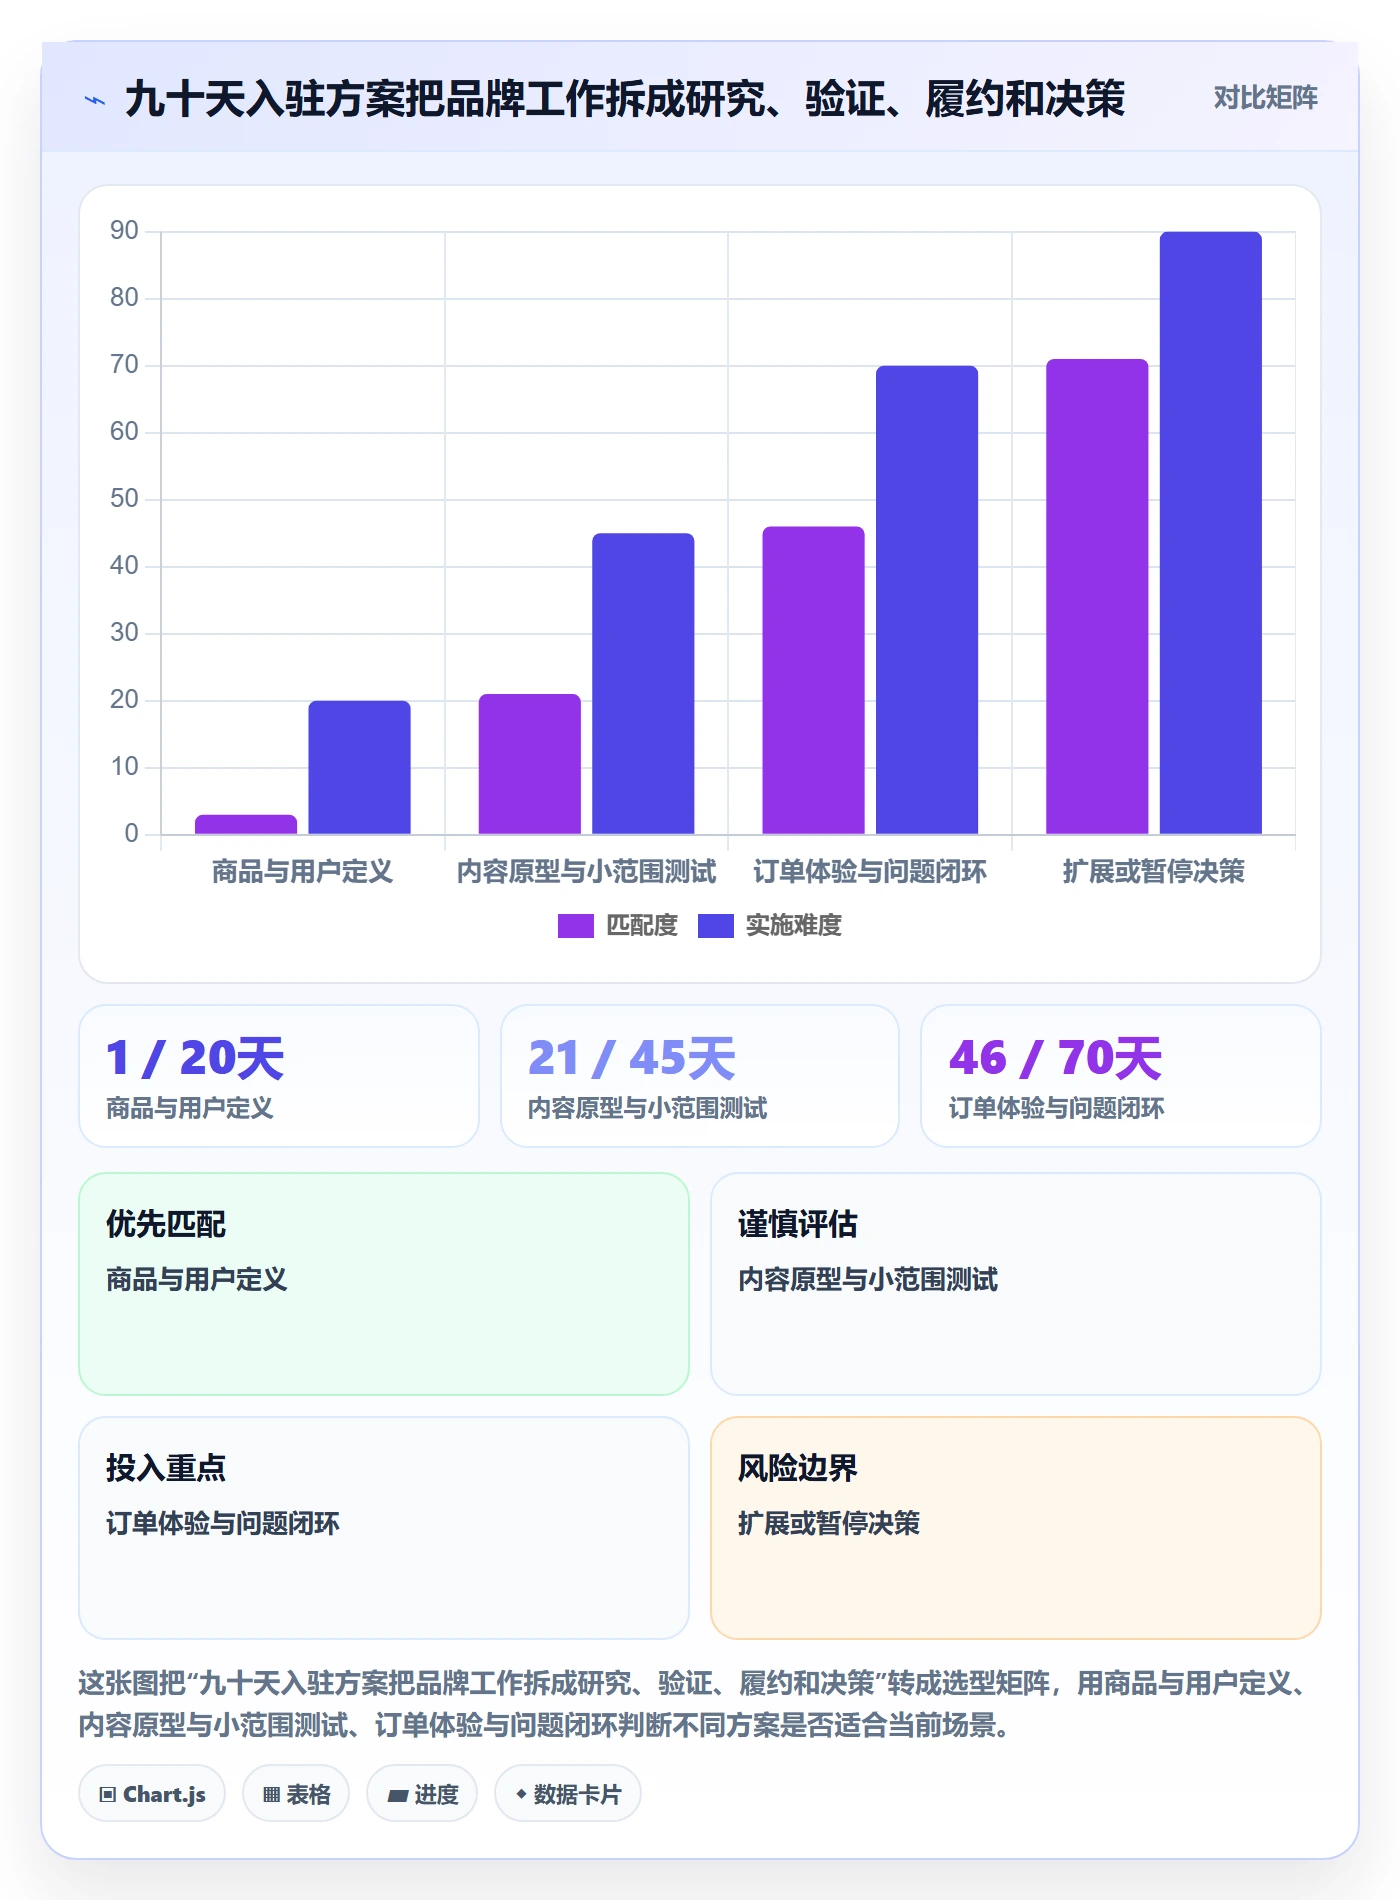Click the 订单体验与问题闭环 caption under 46 / 70天
This screenshot has width=1400, height=1900.
(1056, 1108)
